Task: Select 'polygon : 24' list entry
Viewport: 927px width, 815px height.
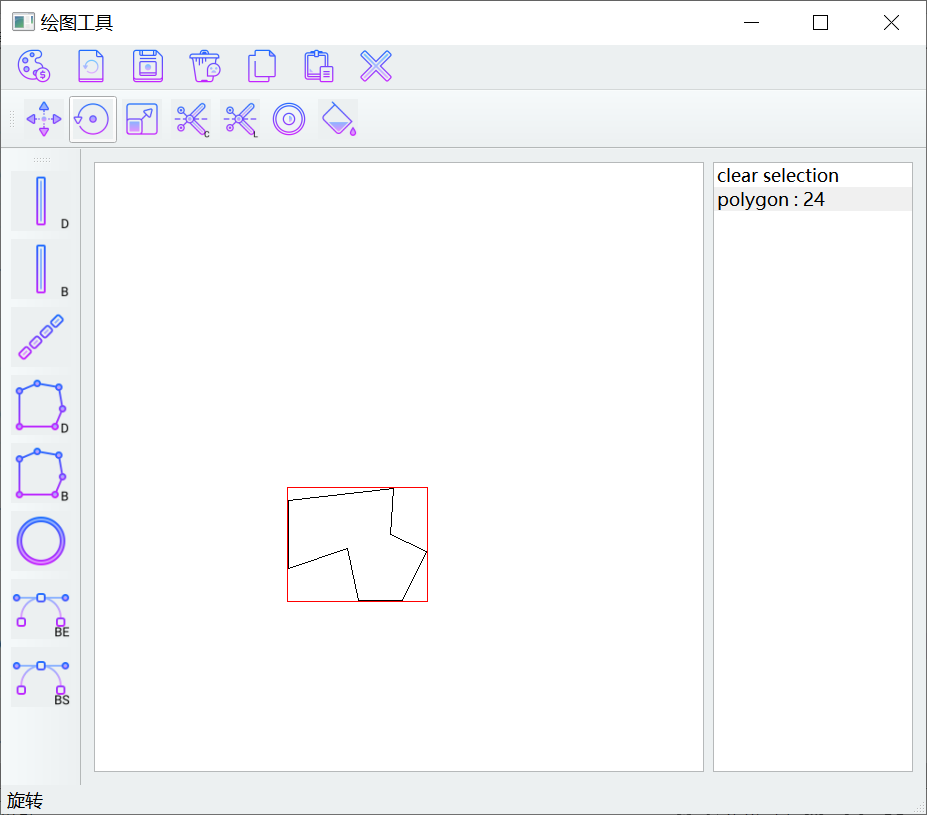Action: pos(813,199)
